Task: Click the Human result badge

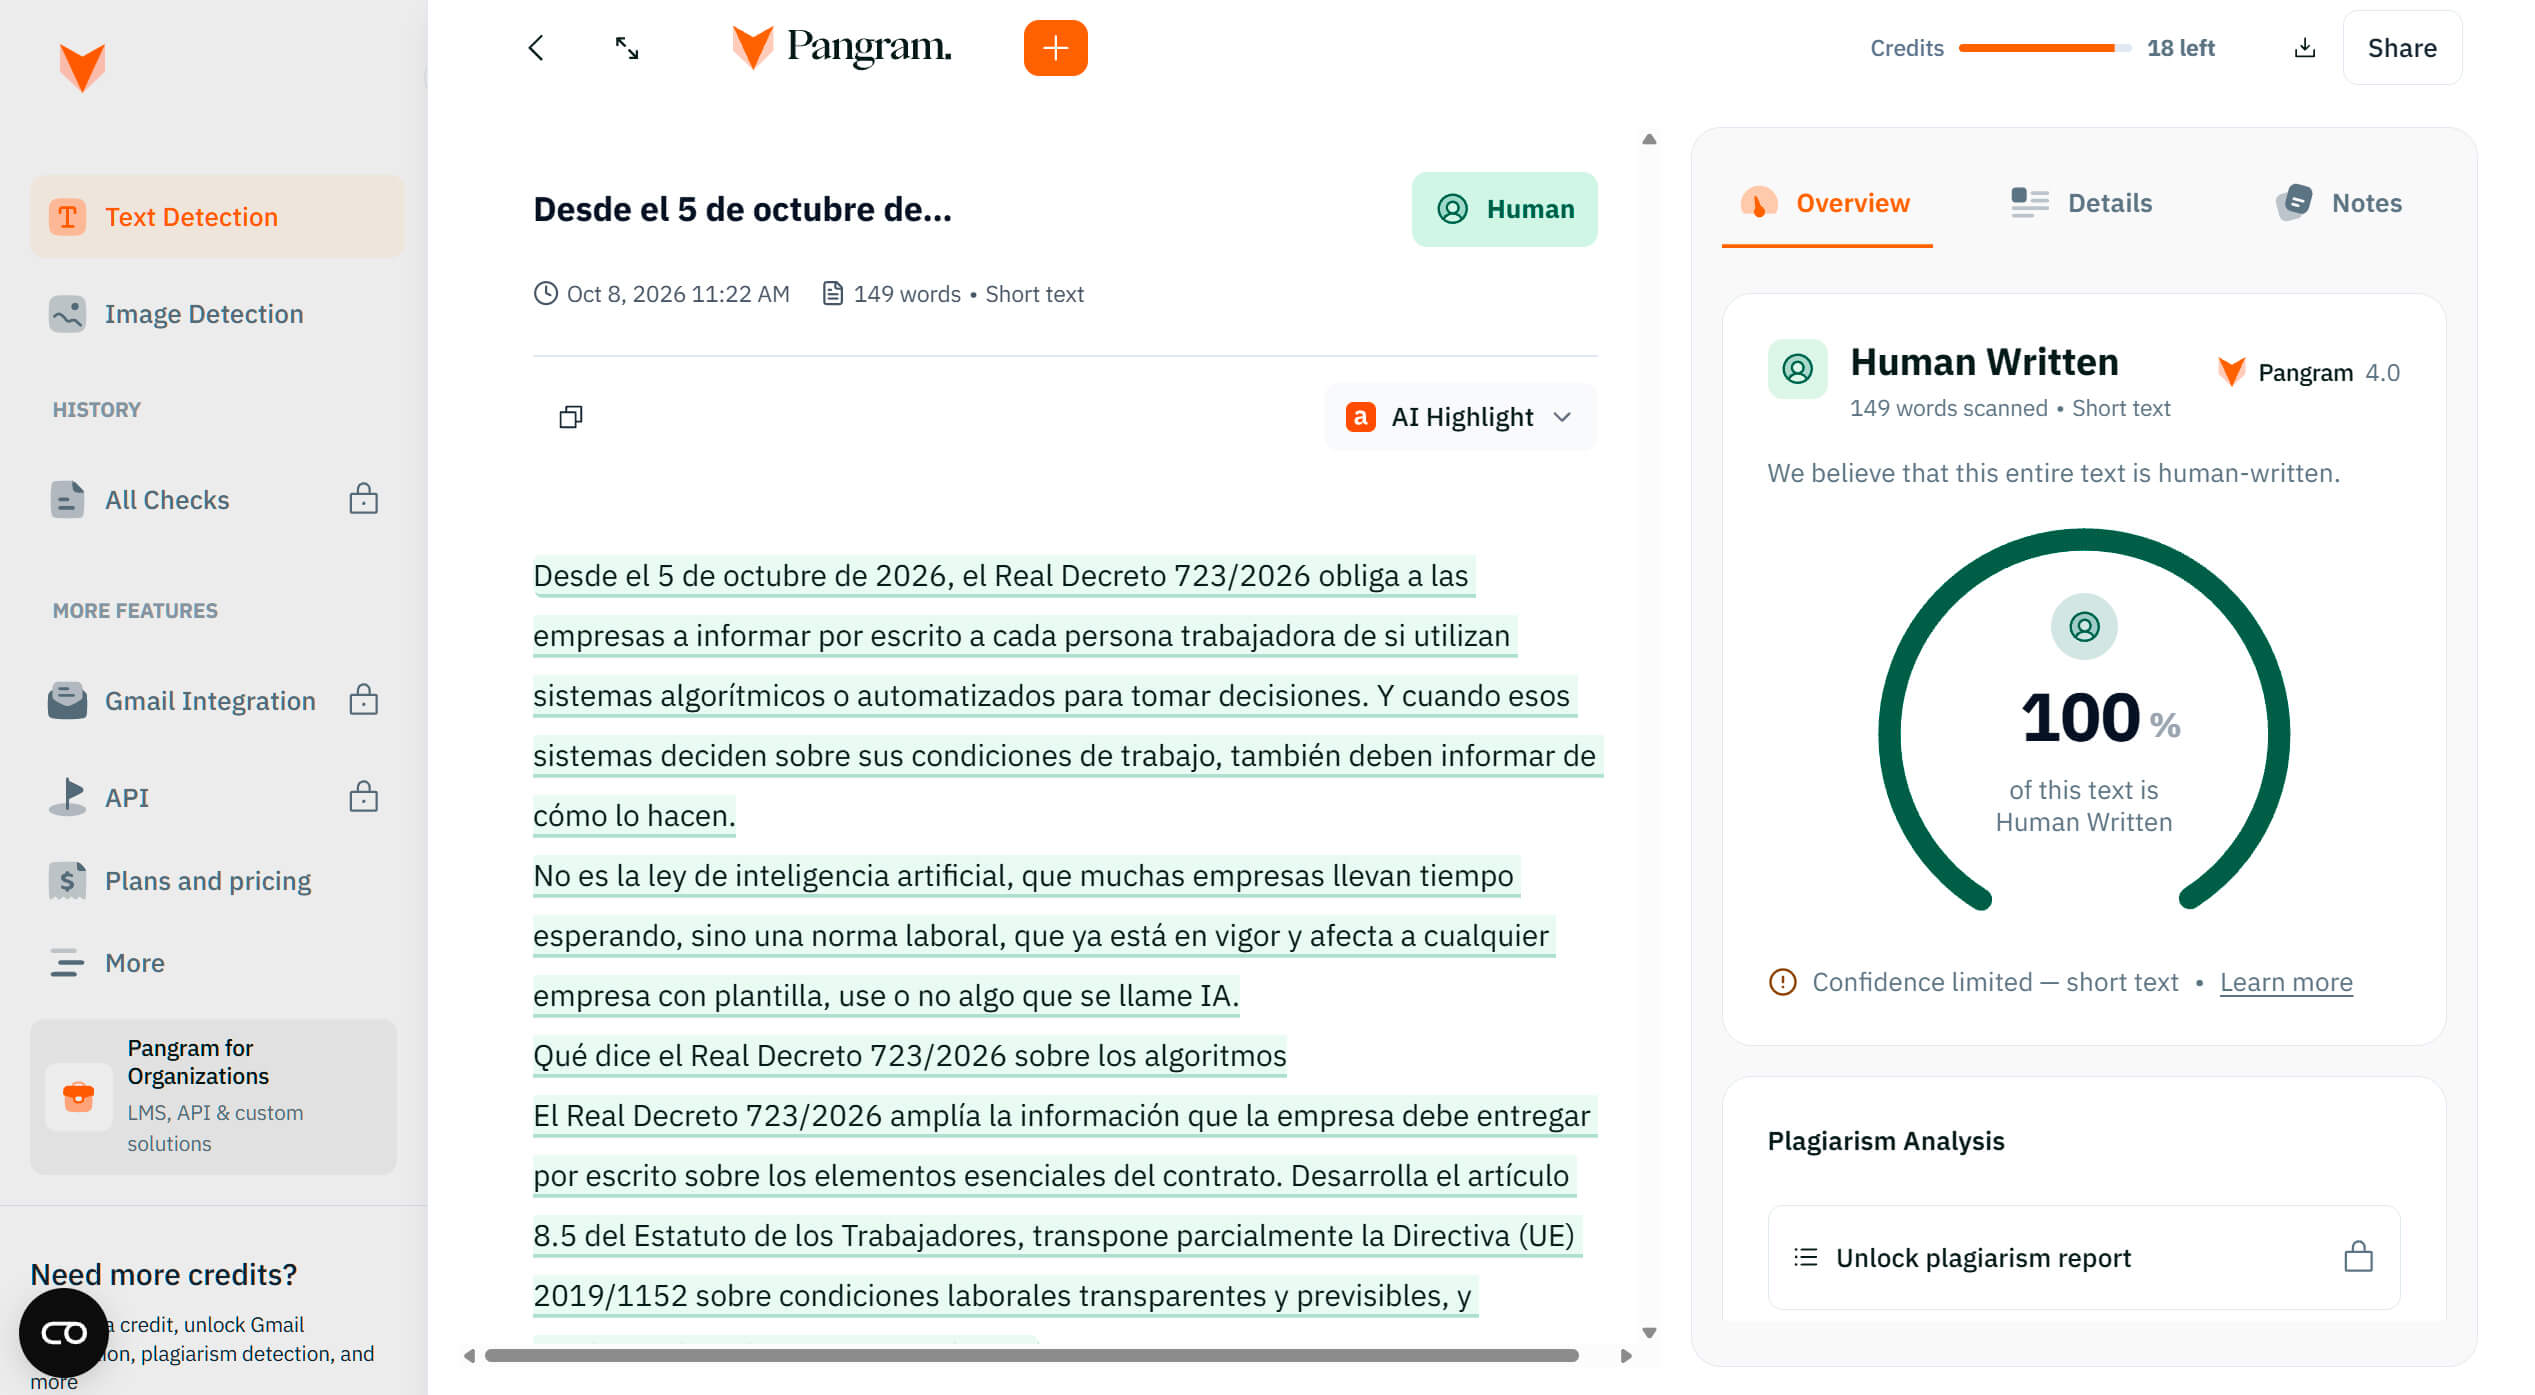Action: 1503,209
